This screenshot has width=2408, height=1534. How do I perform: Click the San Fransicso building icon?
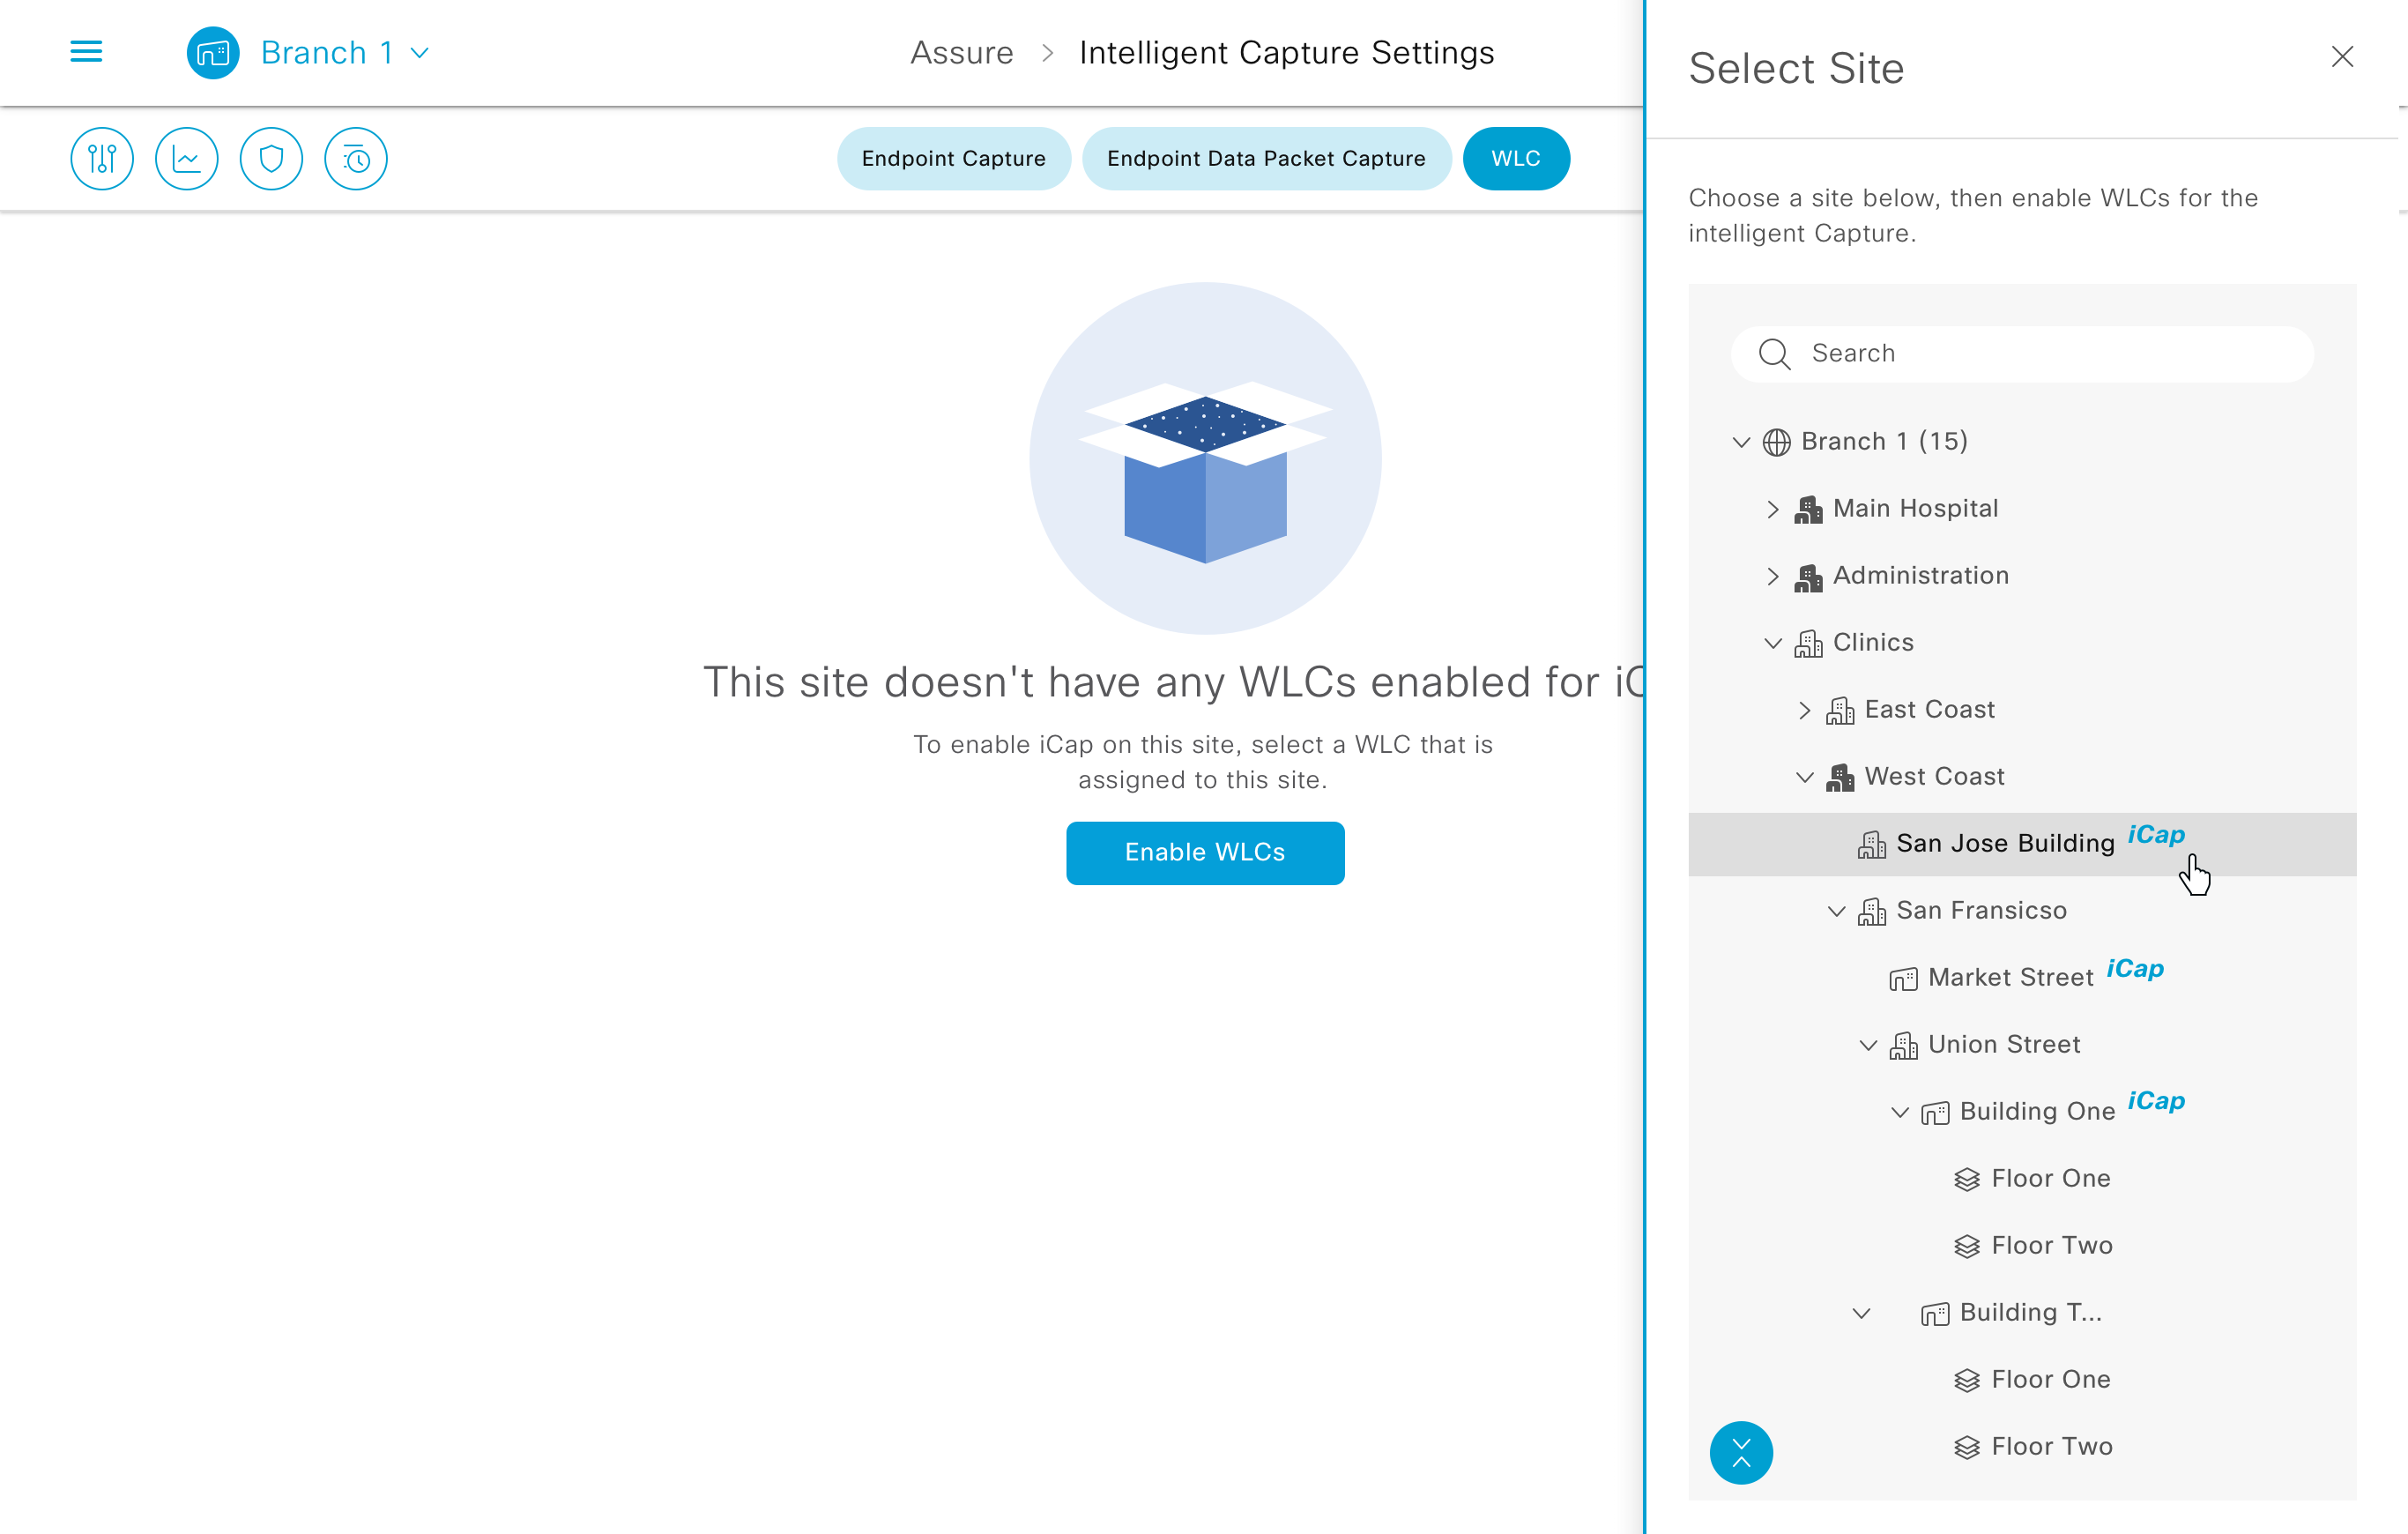pyautogui.click(x=1871, y=911)
